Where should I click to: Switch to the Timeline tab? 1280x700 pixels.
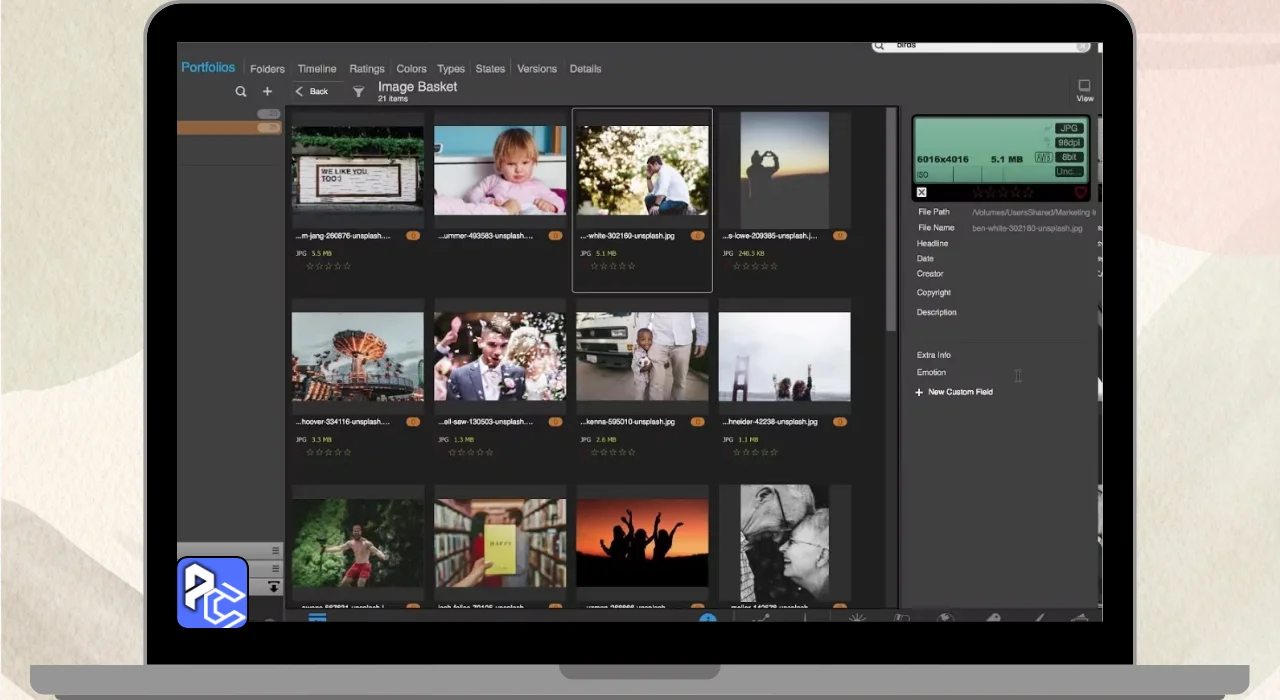pos(317,69)
